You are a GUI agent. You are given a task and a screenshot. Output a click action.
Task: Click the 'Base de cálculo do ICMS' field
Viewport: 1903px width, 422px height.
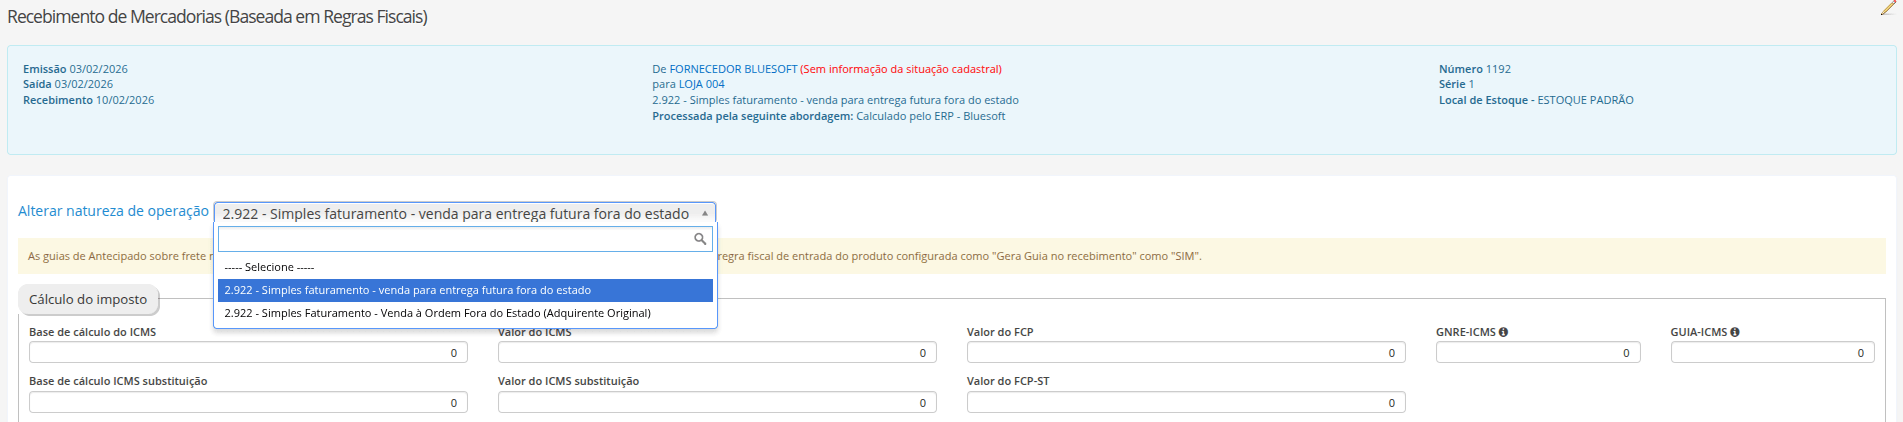tap(248, 352)
